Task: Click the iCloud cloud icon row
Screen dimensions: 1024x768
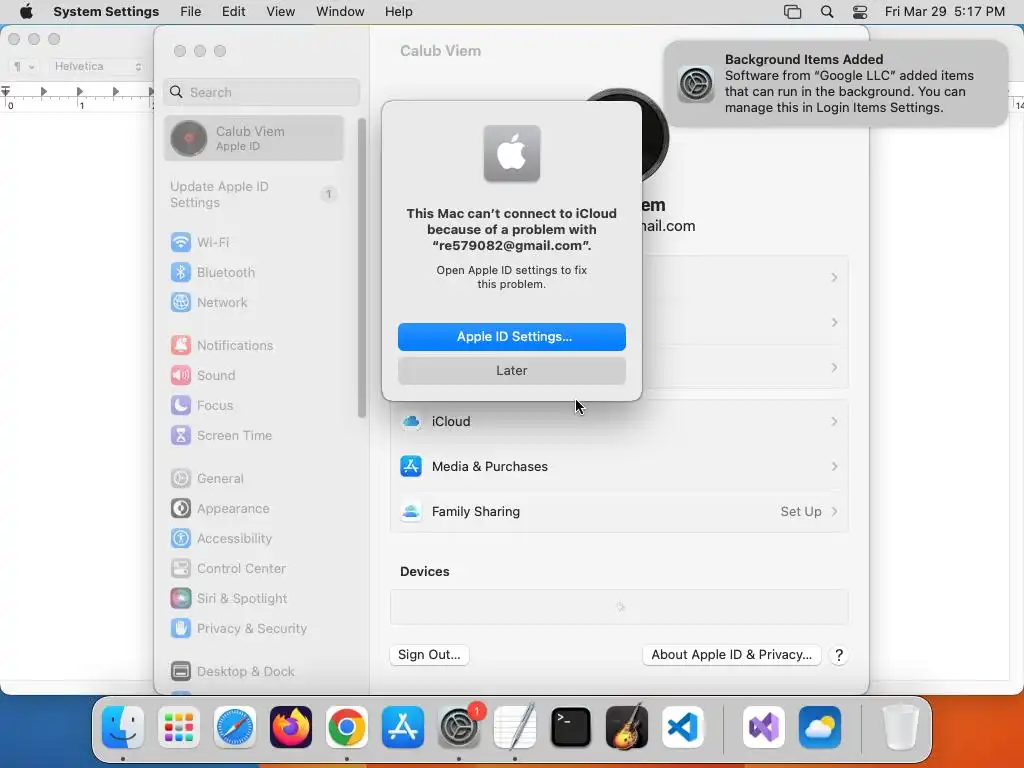Action: pyautogui.click(x=619, y=422)
